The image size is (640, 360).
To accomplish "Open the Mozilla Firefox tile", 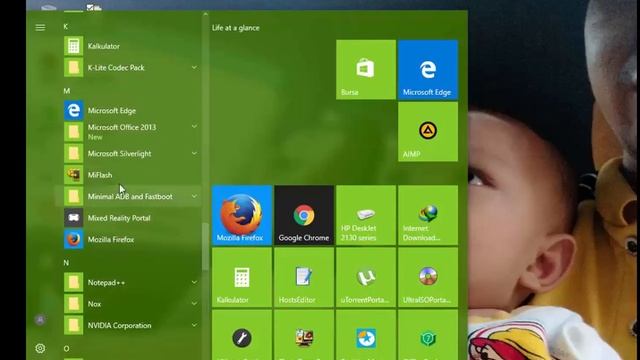I will click(x=242, y=215).
